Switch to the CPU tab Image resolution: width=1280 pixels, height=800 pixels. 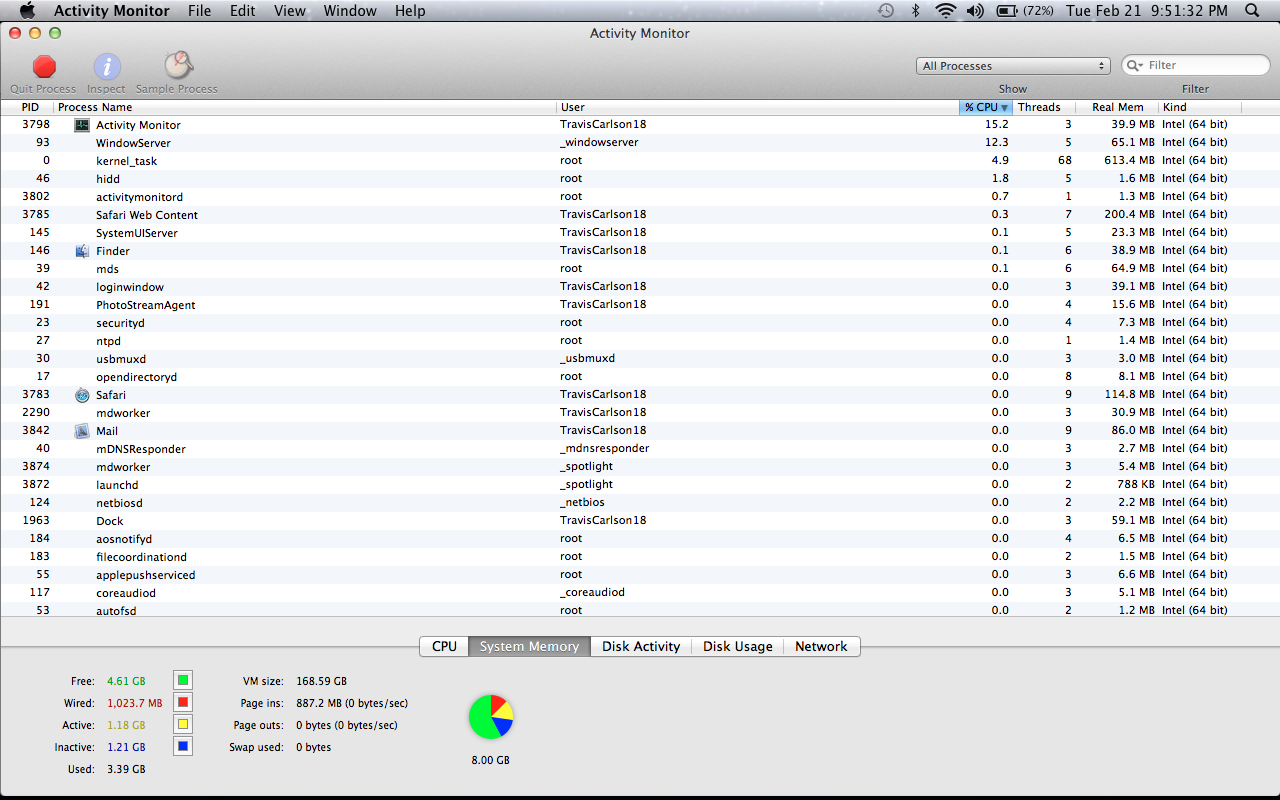click(x=445, y=647)
